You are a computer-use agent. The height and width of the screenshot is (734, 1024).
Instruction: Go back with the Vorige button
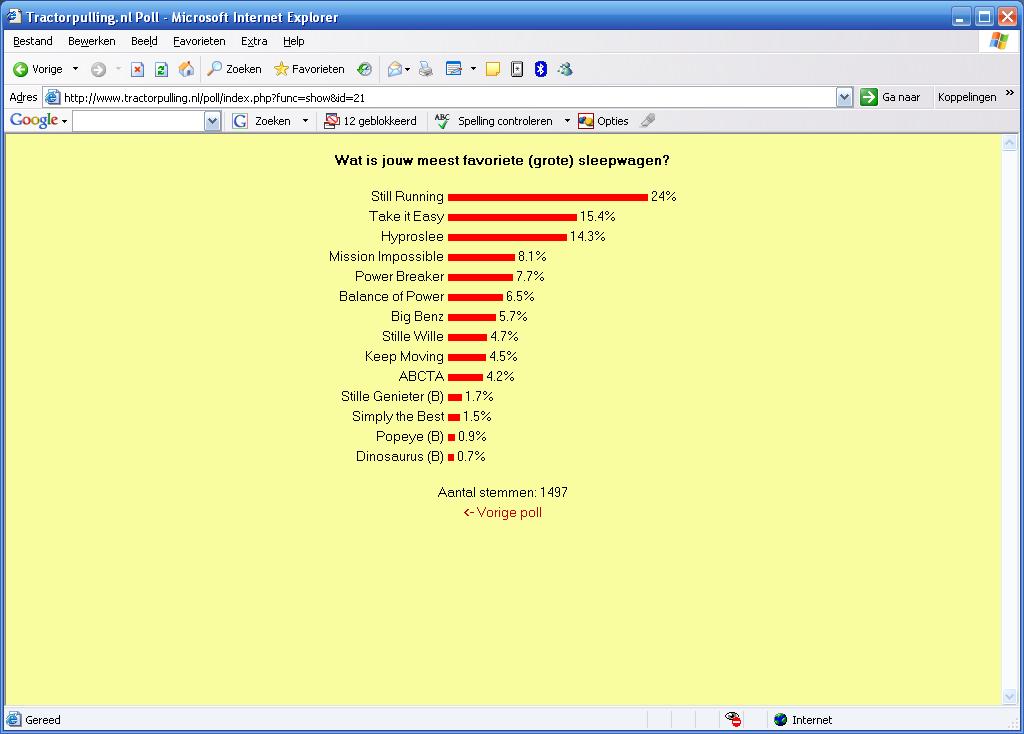38,69
